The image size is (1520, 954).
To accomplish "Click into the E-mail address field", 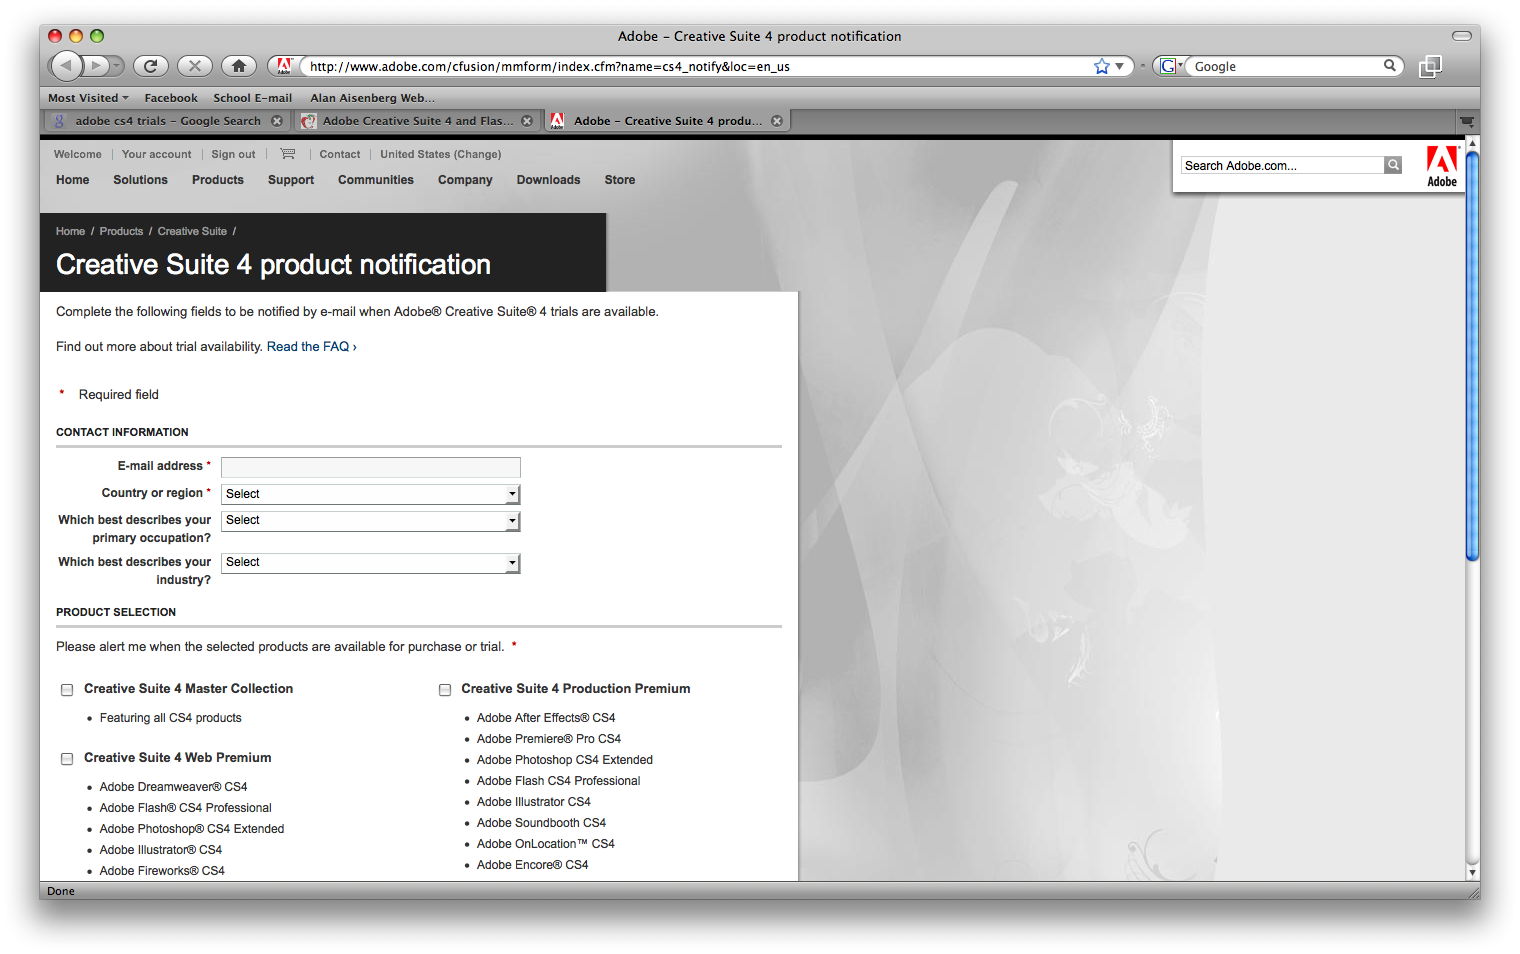I will pyautogui.click(x=371, y=467).
